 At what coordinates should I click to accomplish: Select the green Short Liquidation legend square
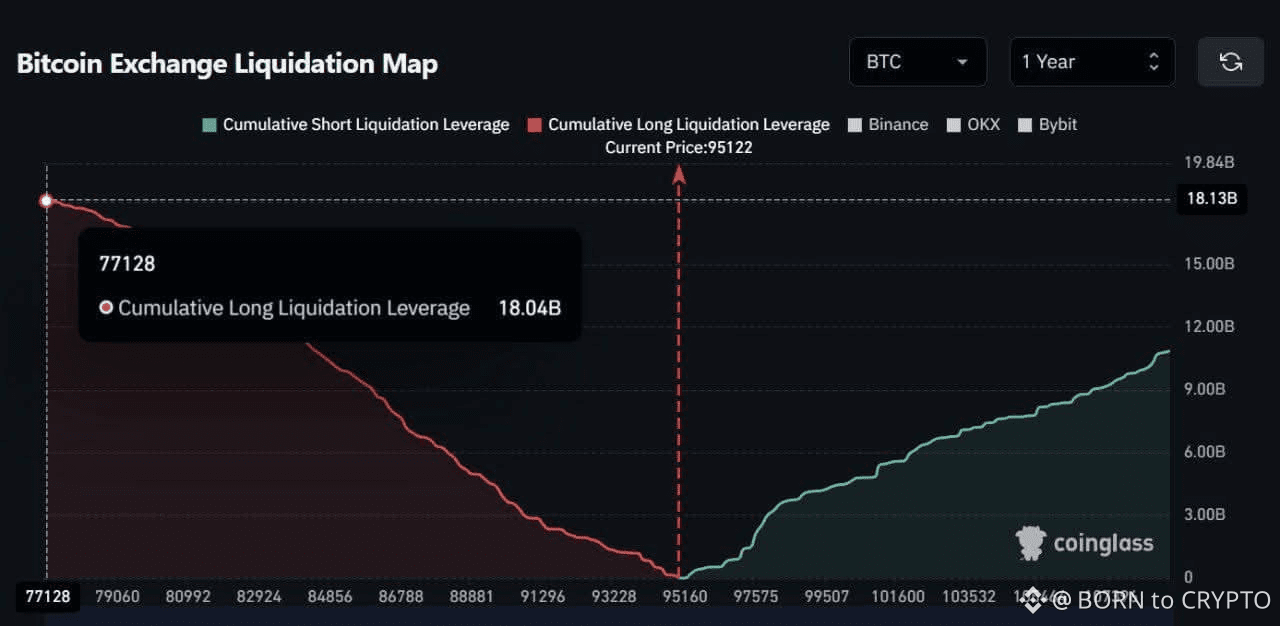click(x=209, y=124)
